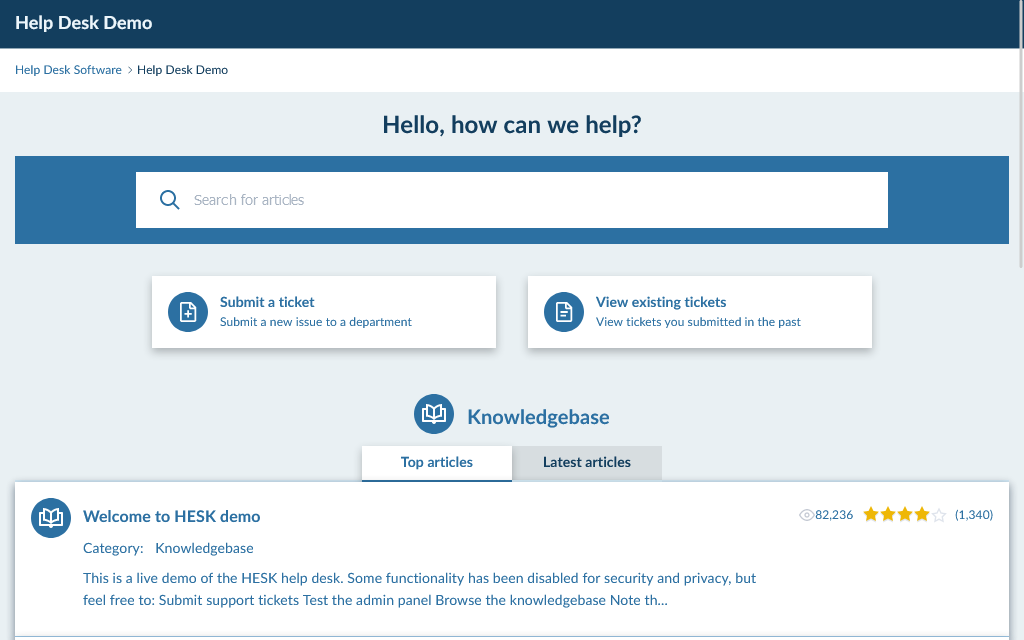Select the View existing tickets heading
Screen dimensions: 1024x640
[x=661, y=302]
